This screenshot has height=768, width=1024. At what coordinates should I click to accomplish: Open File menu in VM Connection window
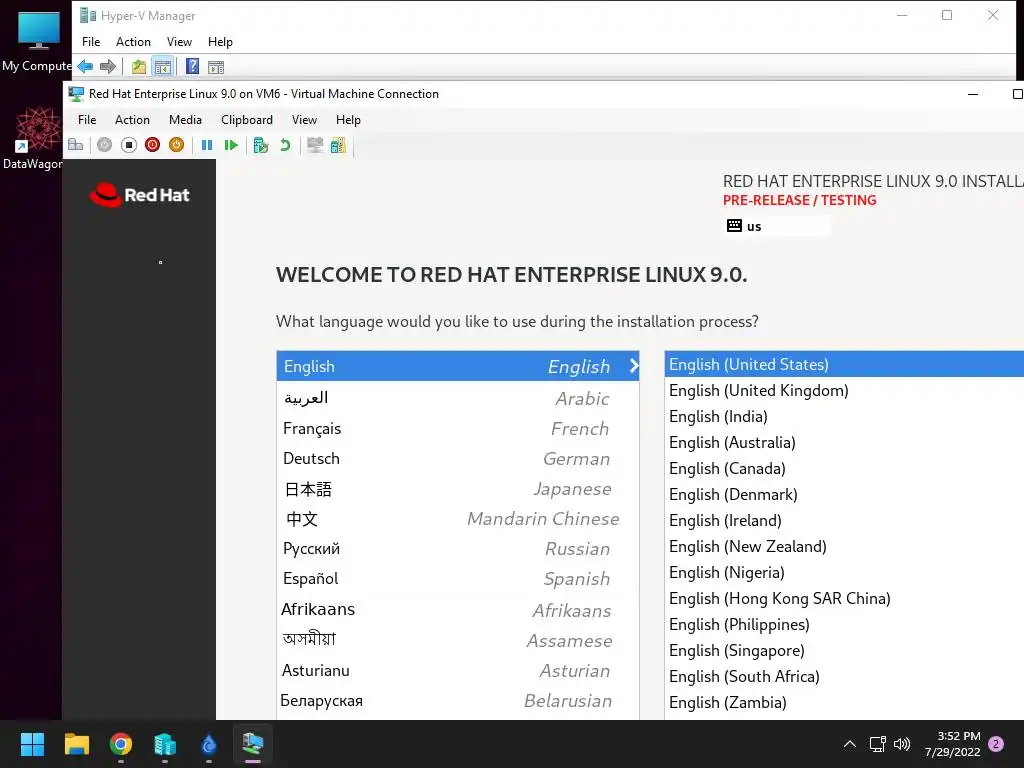pyautogui.click(x=87, y=120)
